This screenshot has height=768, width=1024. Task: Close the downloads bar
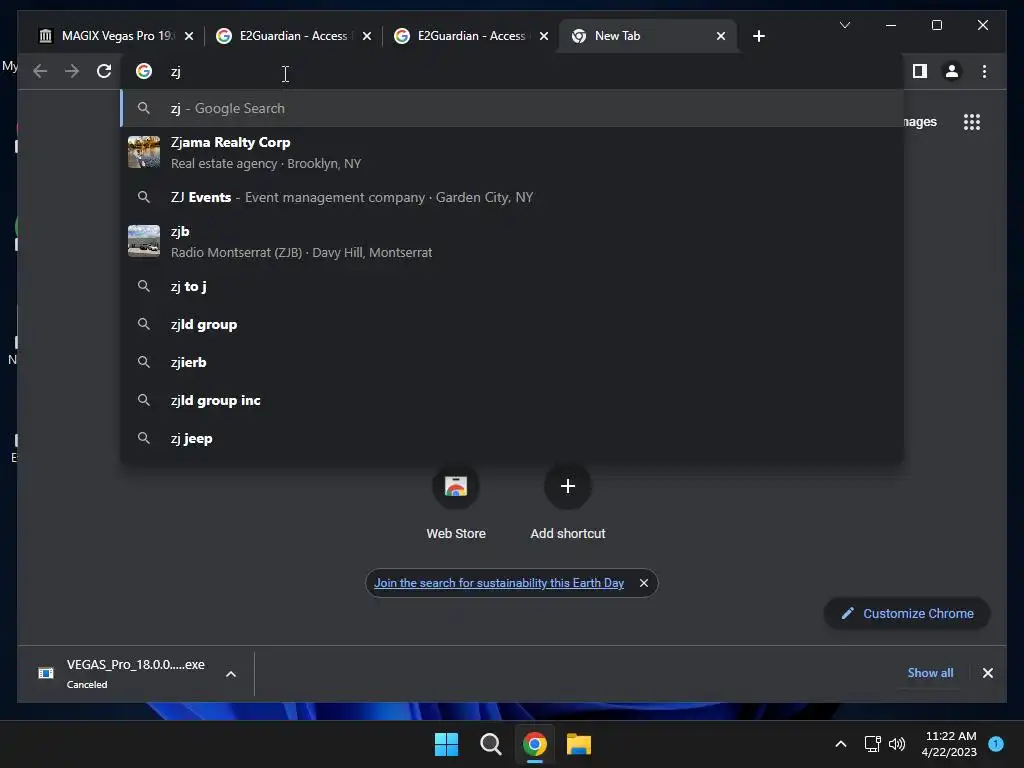(987, 673)
